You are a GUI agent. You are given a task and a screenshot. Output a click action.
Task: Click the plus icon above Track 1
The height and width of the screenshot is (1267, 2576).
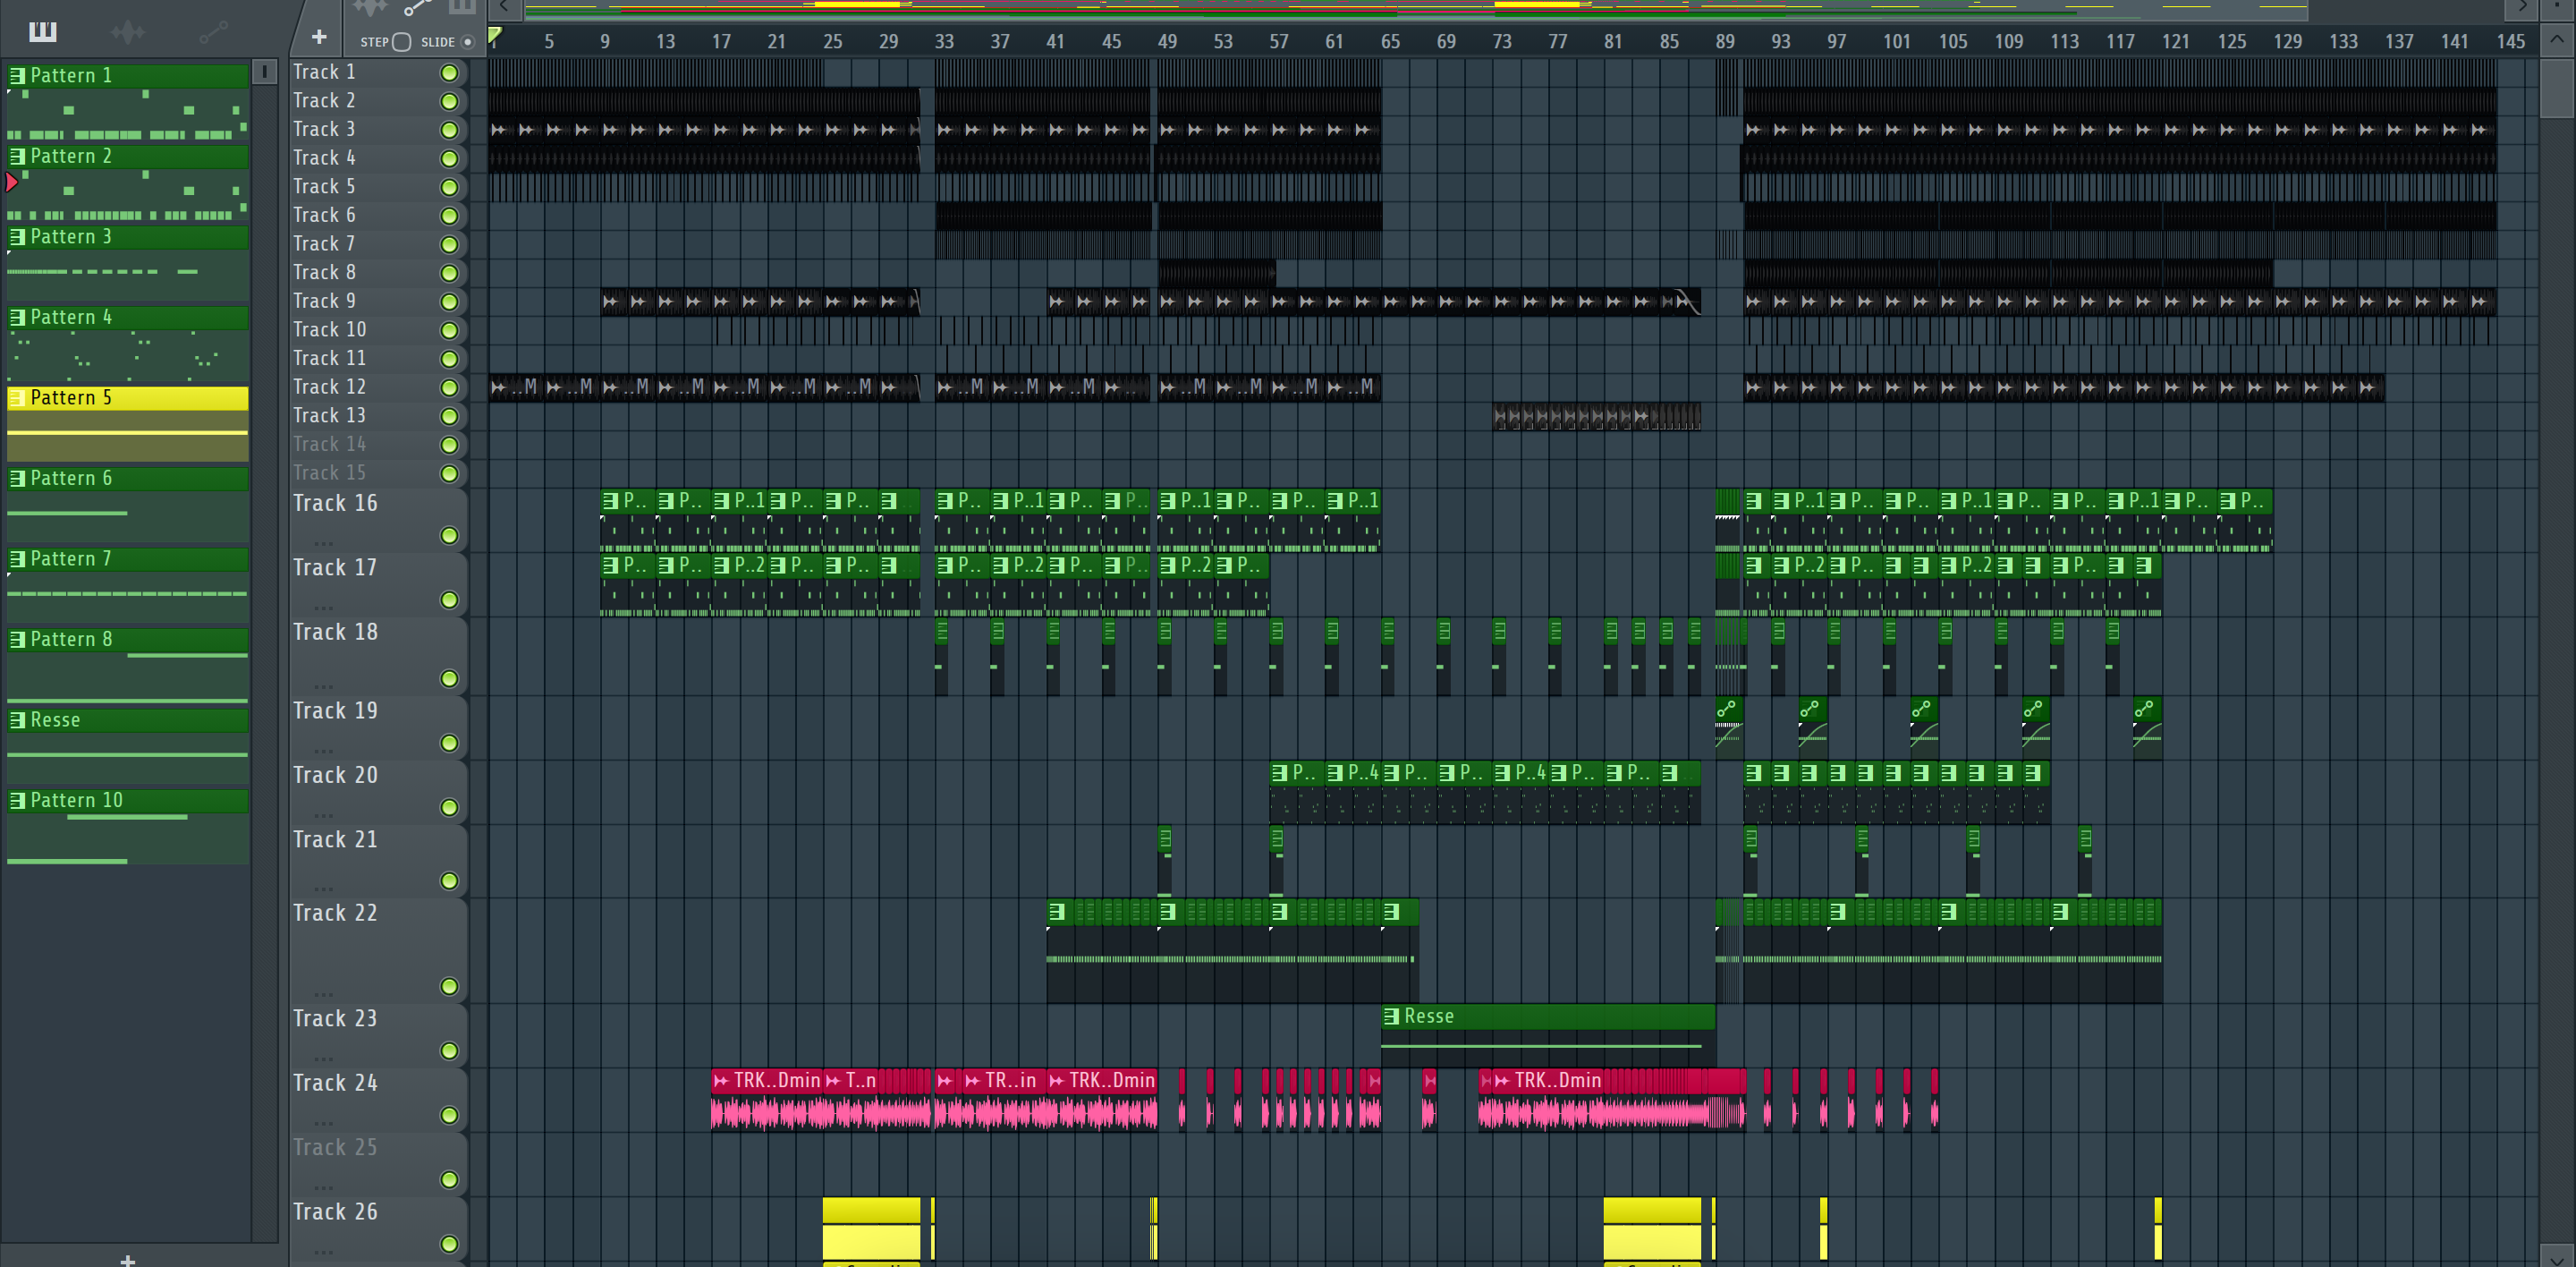tap(319, 37)
